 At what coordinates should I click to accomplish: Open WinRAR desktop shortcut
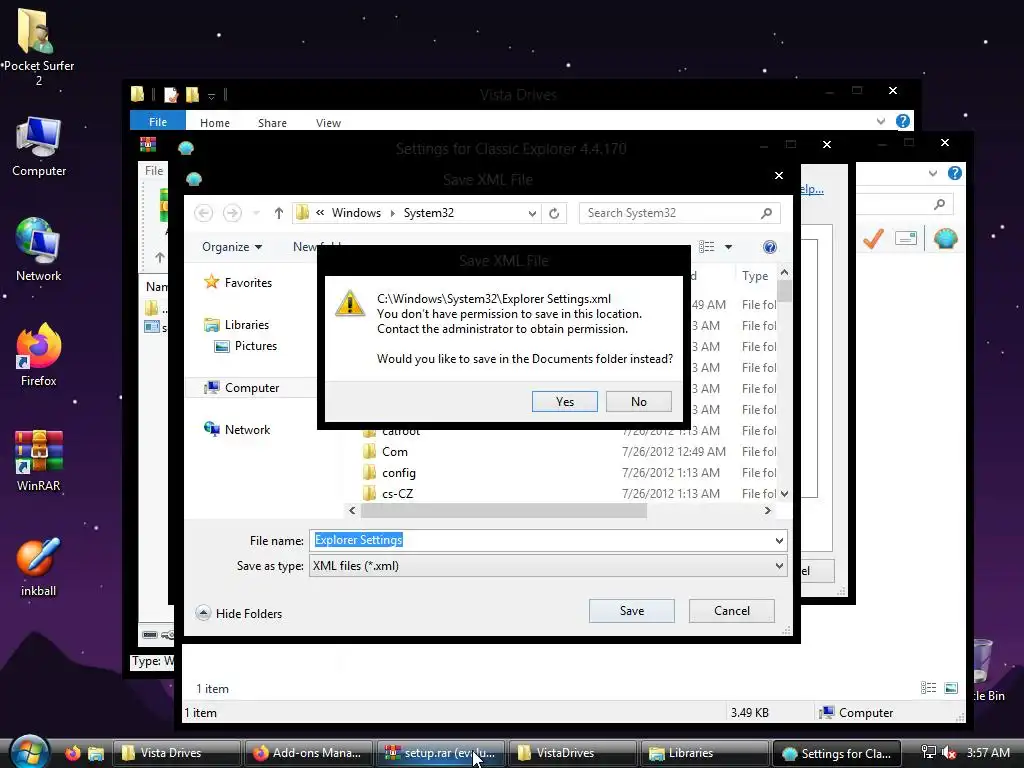click(39, 461)
